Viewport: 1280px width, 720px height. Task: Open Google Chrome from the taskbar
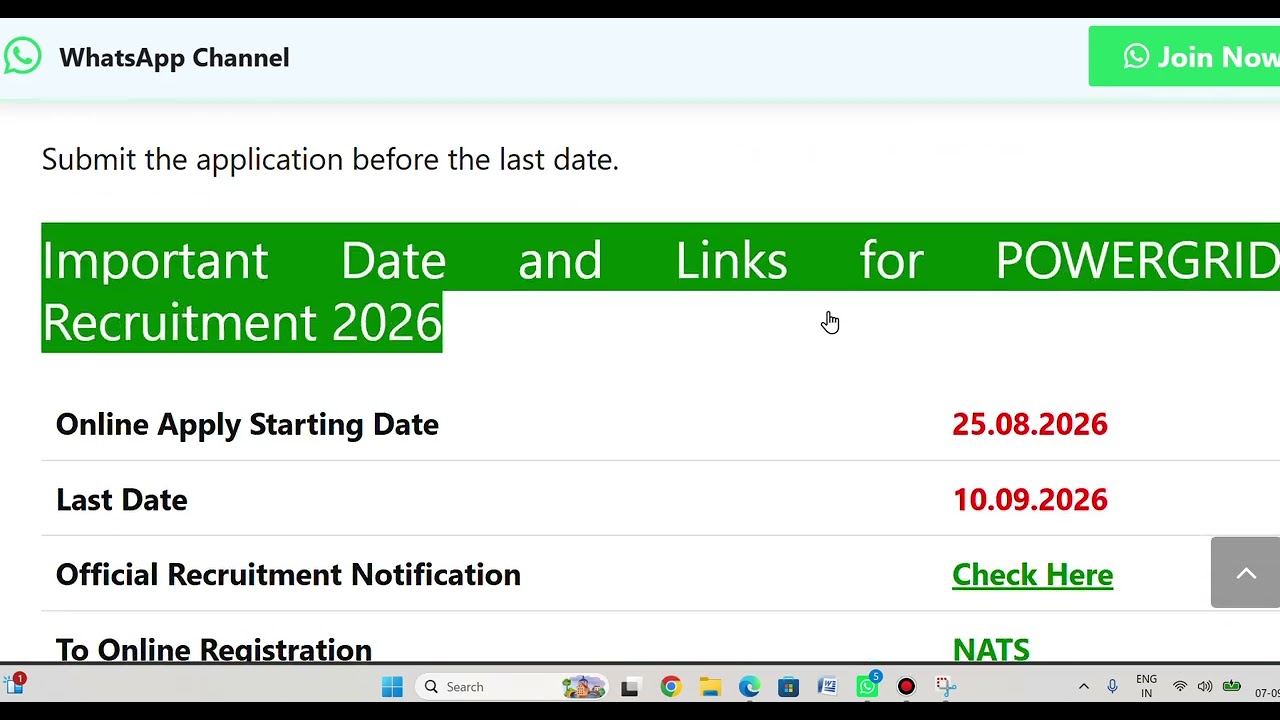[x=670, y=687]
